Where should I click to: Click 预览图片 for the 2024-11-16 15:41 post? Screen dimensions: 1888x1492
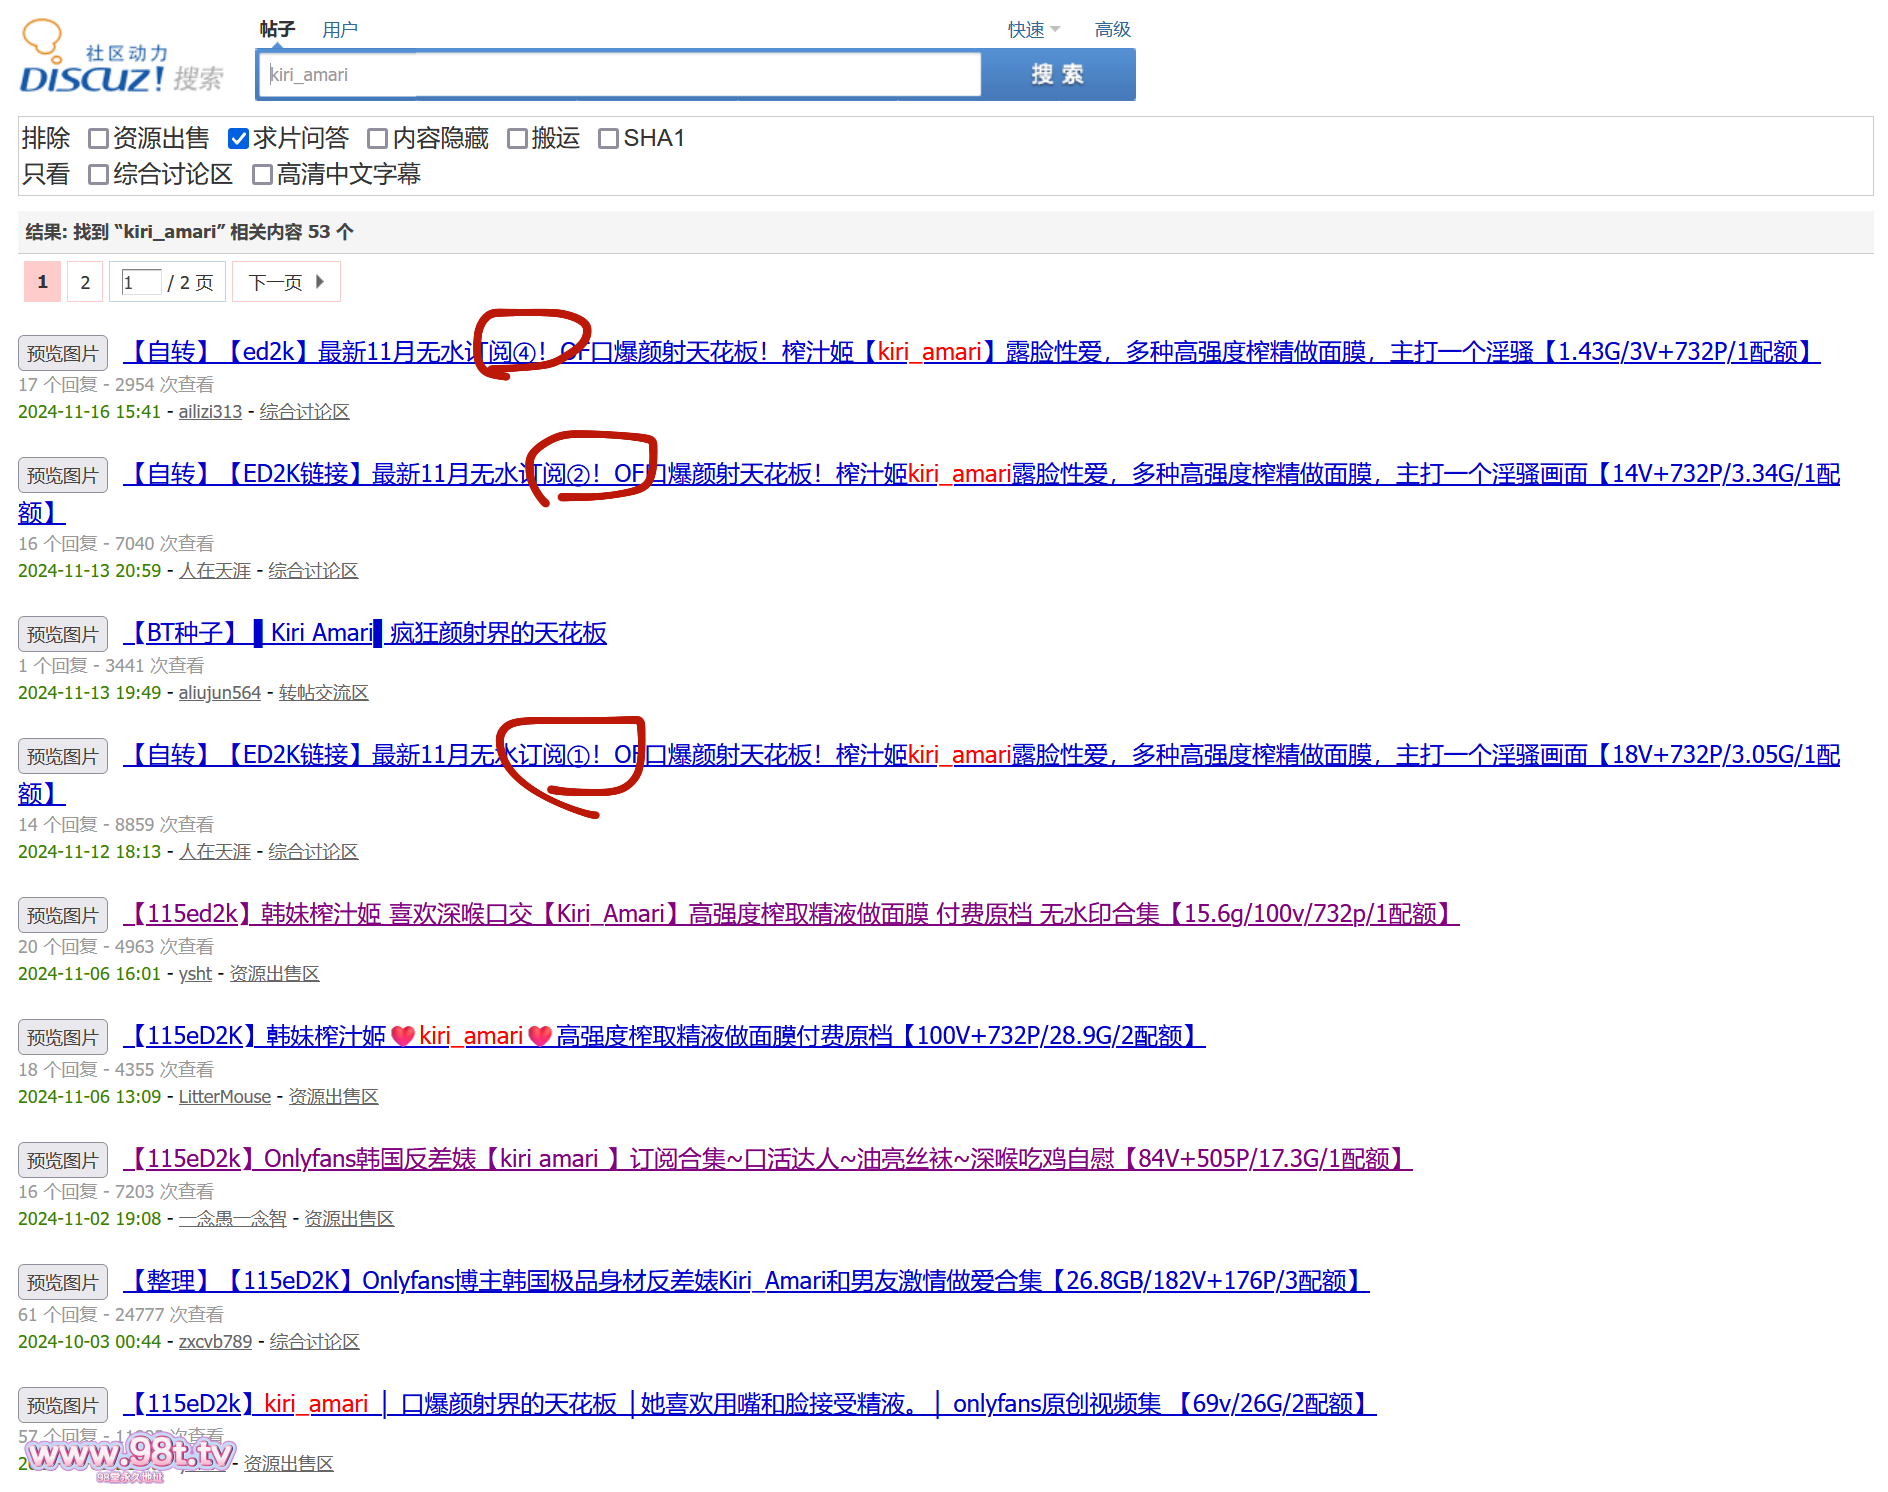(62, 353)
